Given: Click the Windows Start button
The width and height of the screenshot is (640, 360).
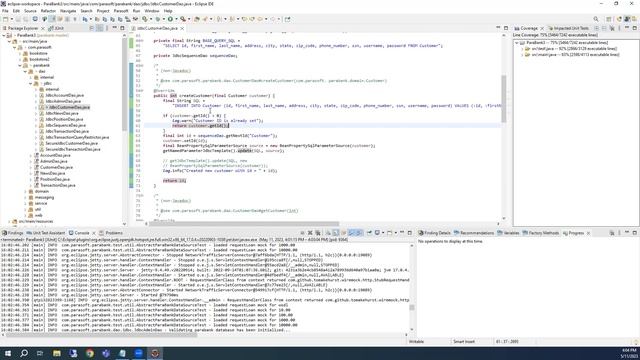Looking at the screenshot, I should (x=8, y=353).
